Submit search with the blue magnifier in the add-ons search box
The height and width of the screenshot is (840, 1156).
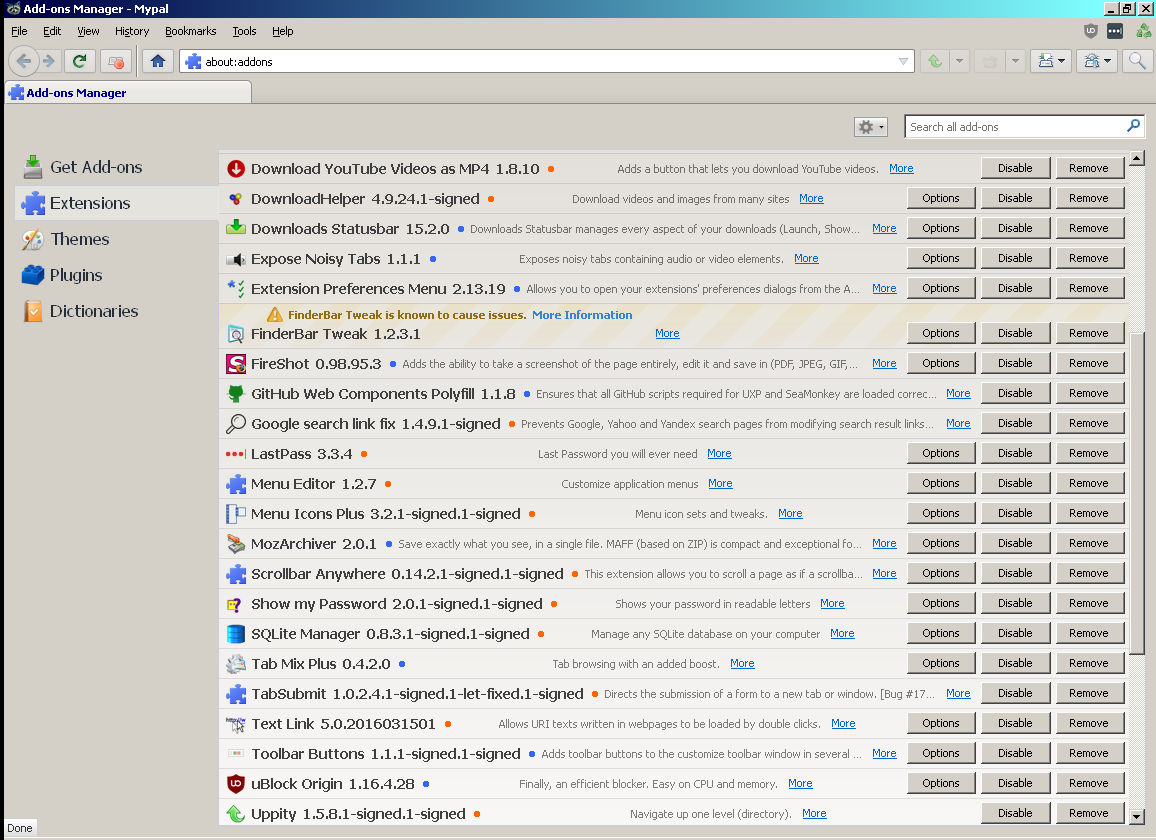tap(1133, 126)
